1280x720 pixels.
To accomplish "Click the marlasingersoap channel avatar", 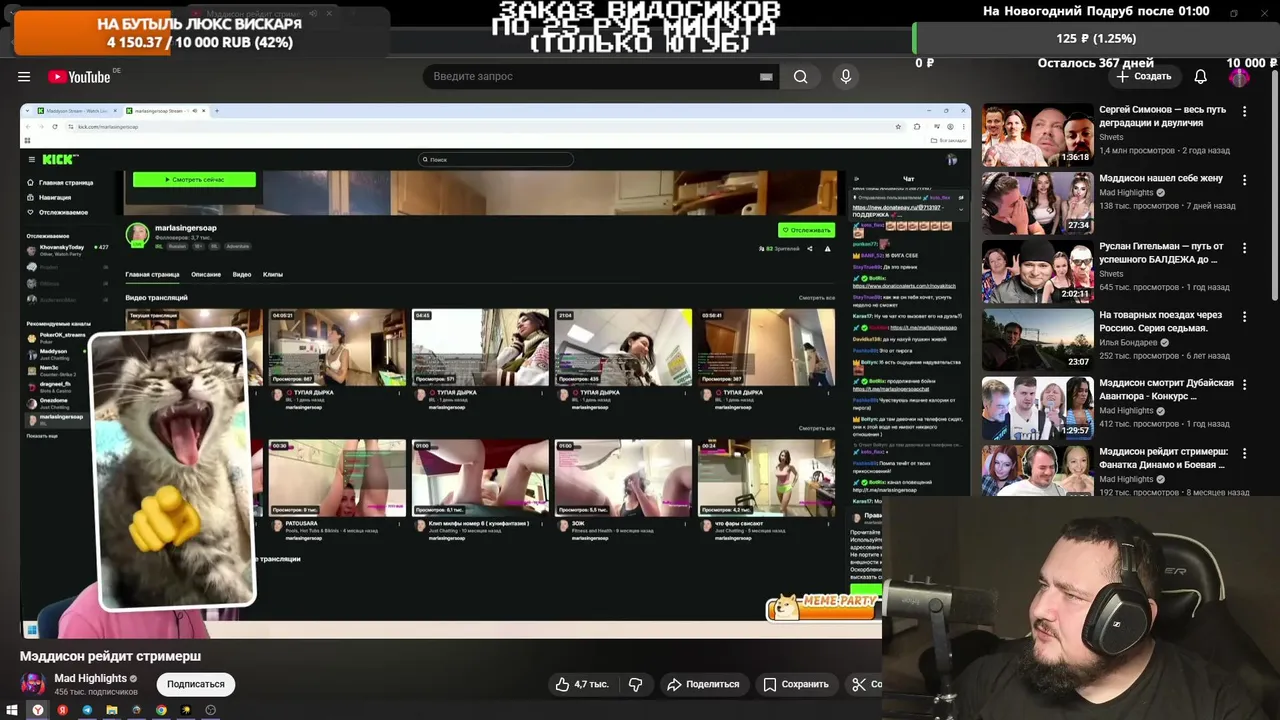I will (x=137, y=235).
